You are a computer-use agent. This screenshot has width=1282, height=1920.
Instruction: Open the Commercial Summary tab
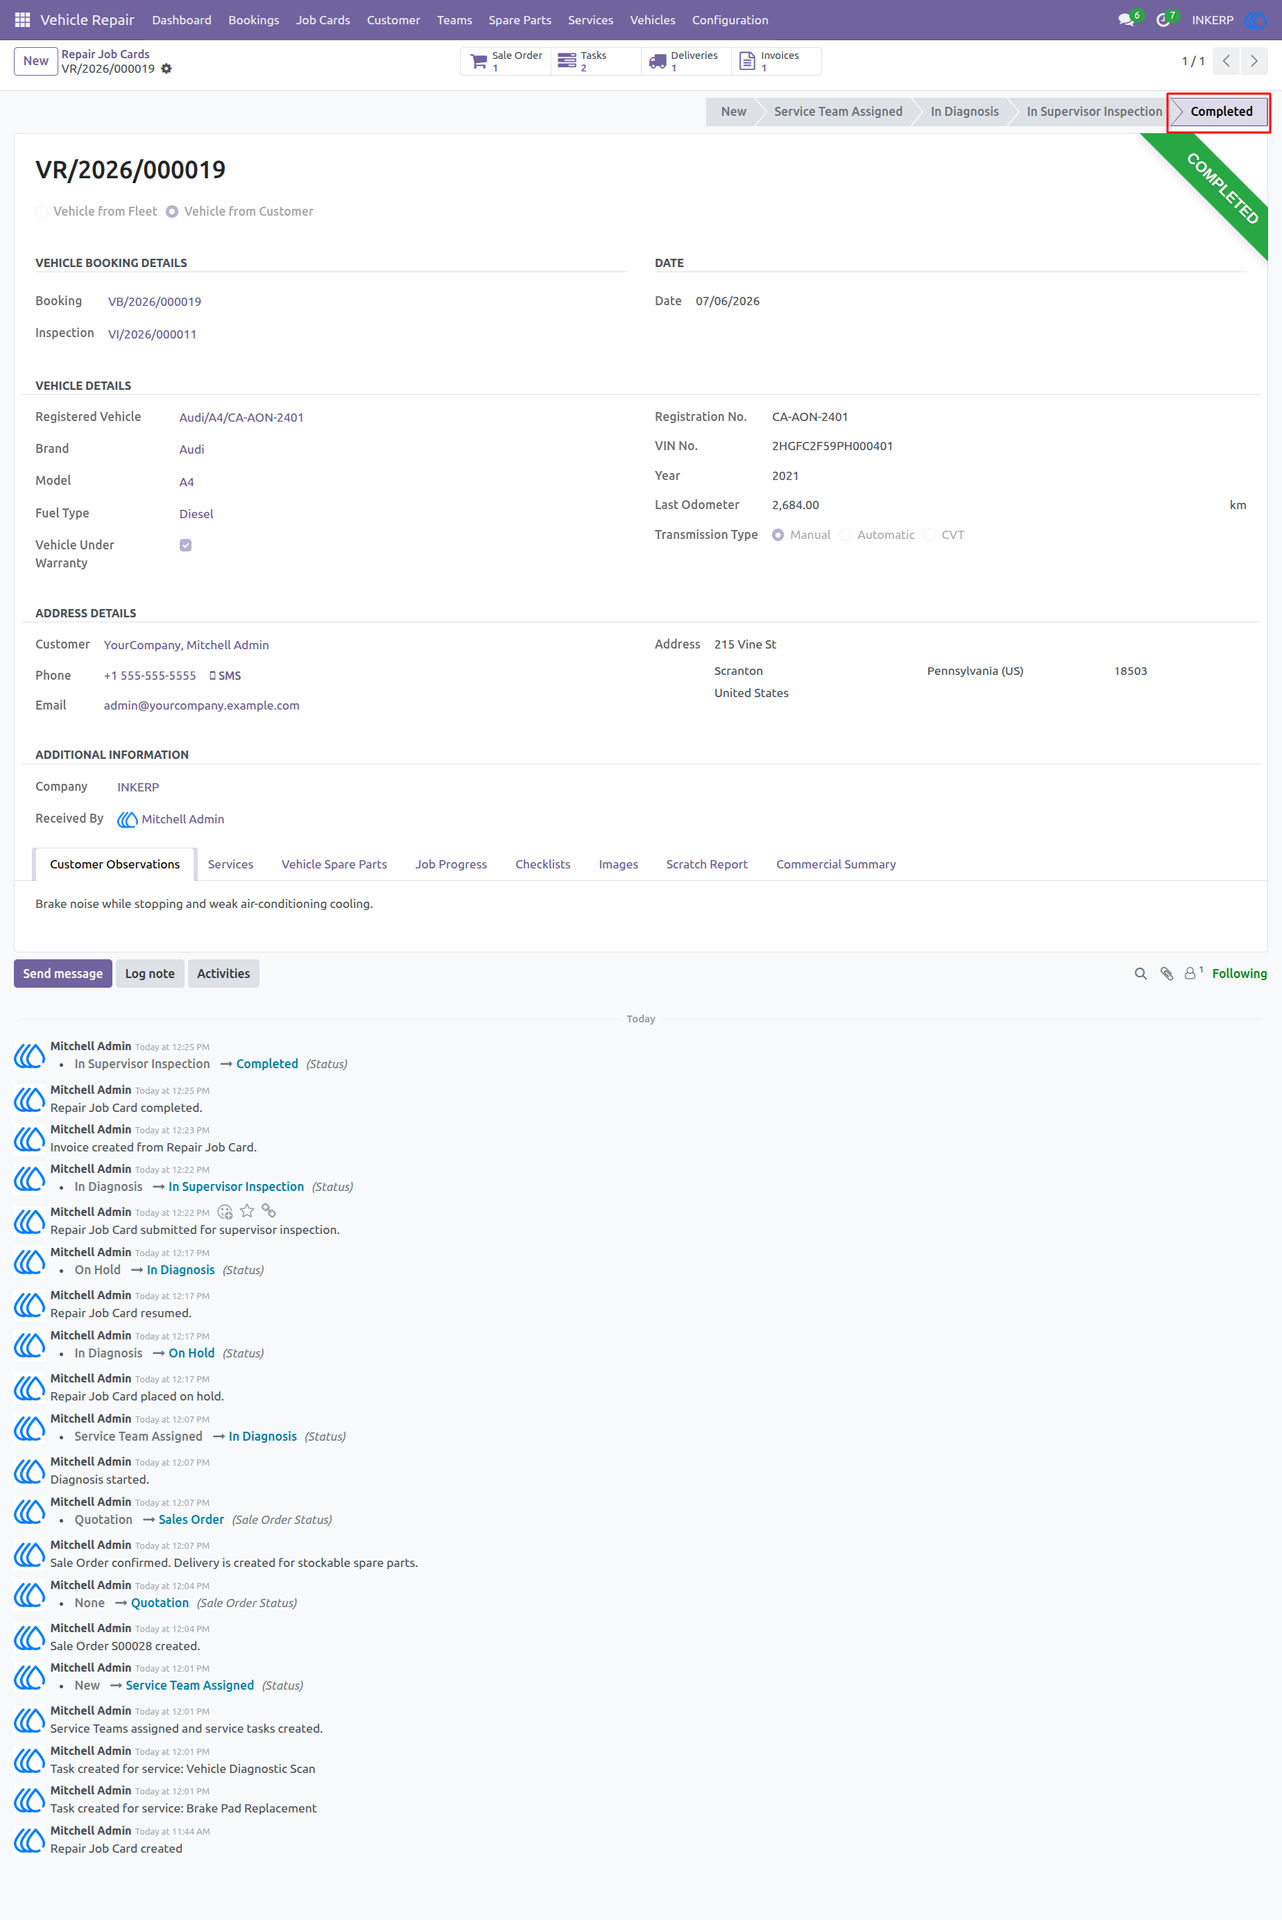tap(835, 865)
